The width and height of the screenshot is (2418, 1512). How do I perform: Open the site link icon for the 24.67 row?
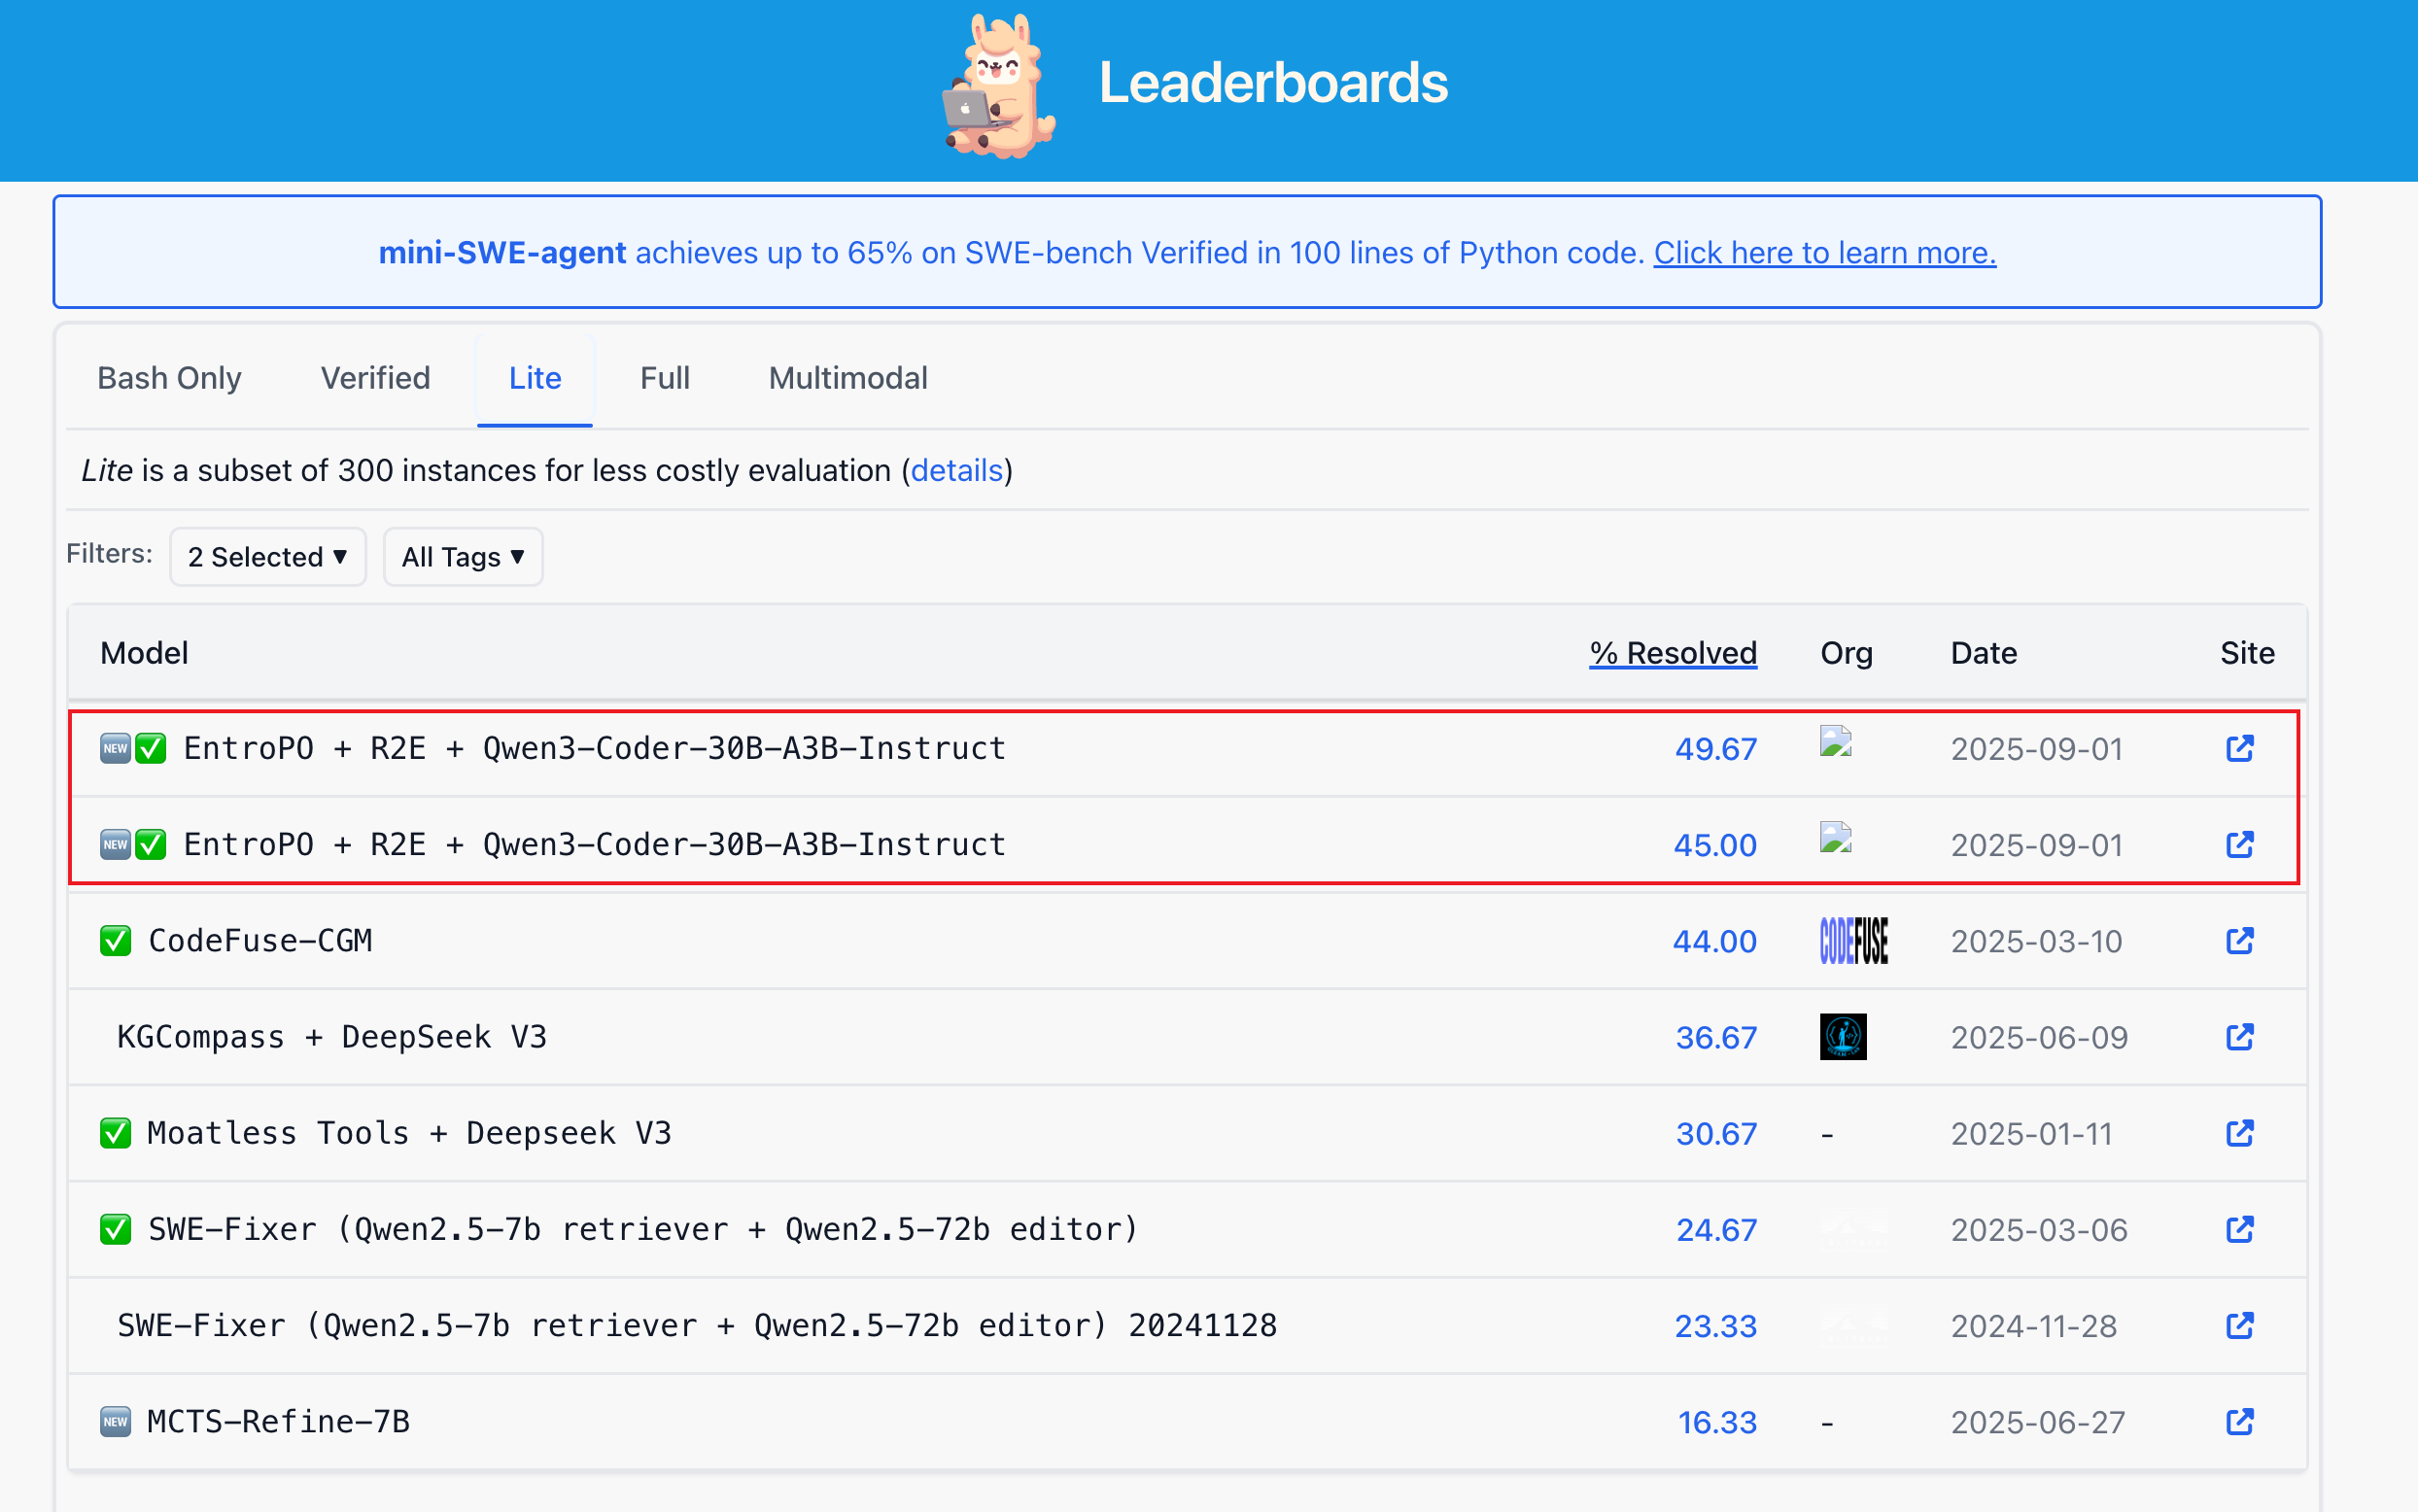[x=2239, y=1228]
